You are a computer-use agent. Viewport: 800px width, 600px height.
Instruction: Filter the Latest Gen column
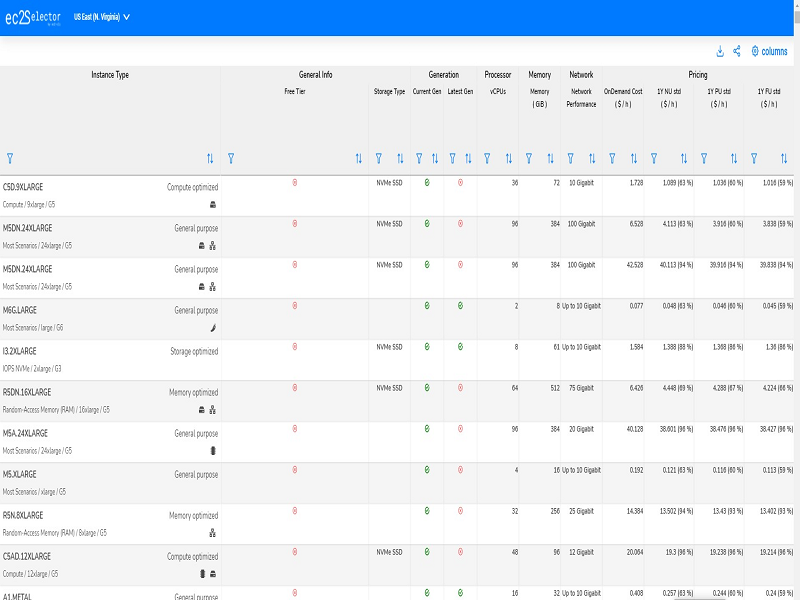tap(453, 159)
